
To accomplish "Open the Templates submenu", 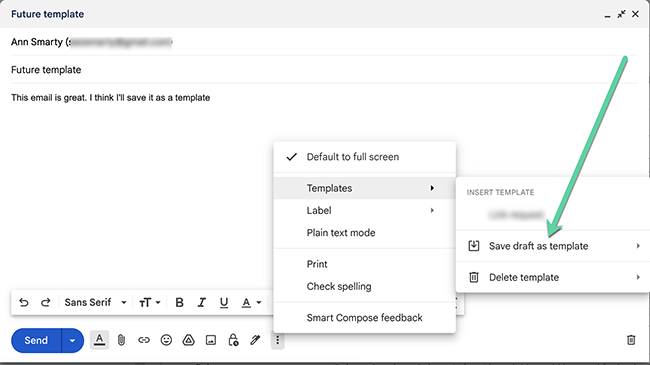I will click(x=365, y=188).
